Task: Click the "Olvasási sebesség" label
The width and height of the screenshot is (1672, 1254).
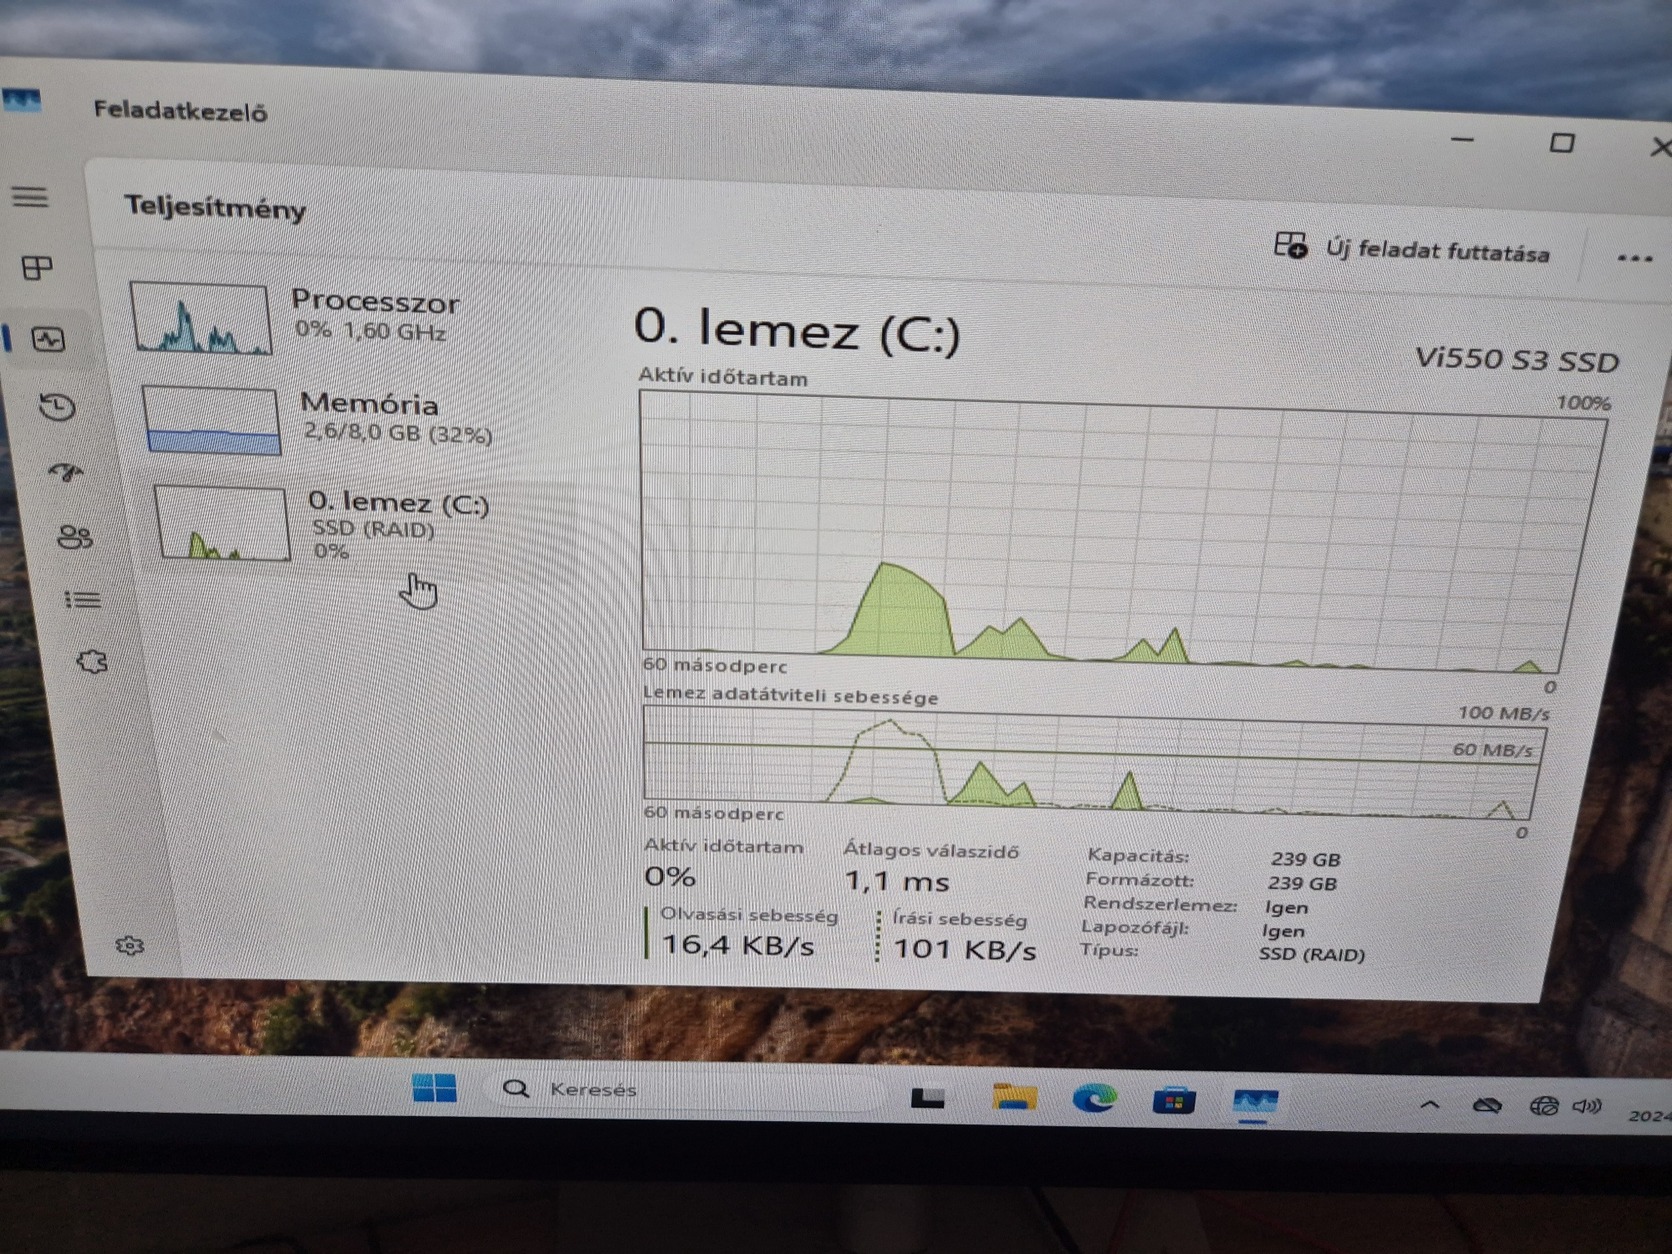Action: point(749,914)
